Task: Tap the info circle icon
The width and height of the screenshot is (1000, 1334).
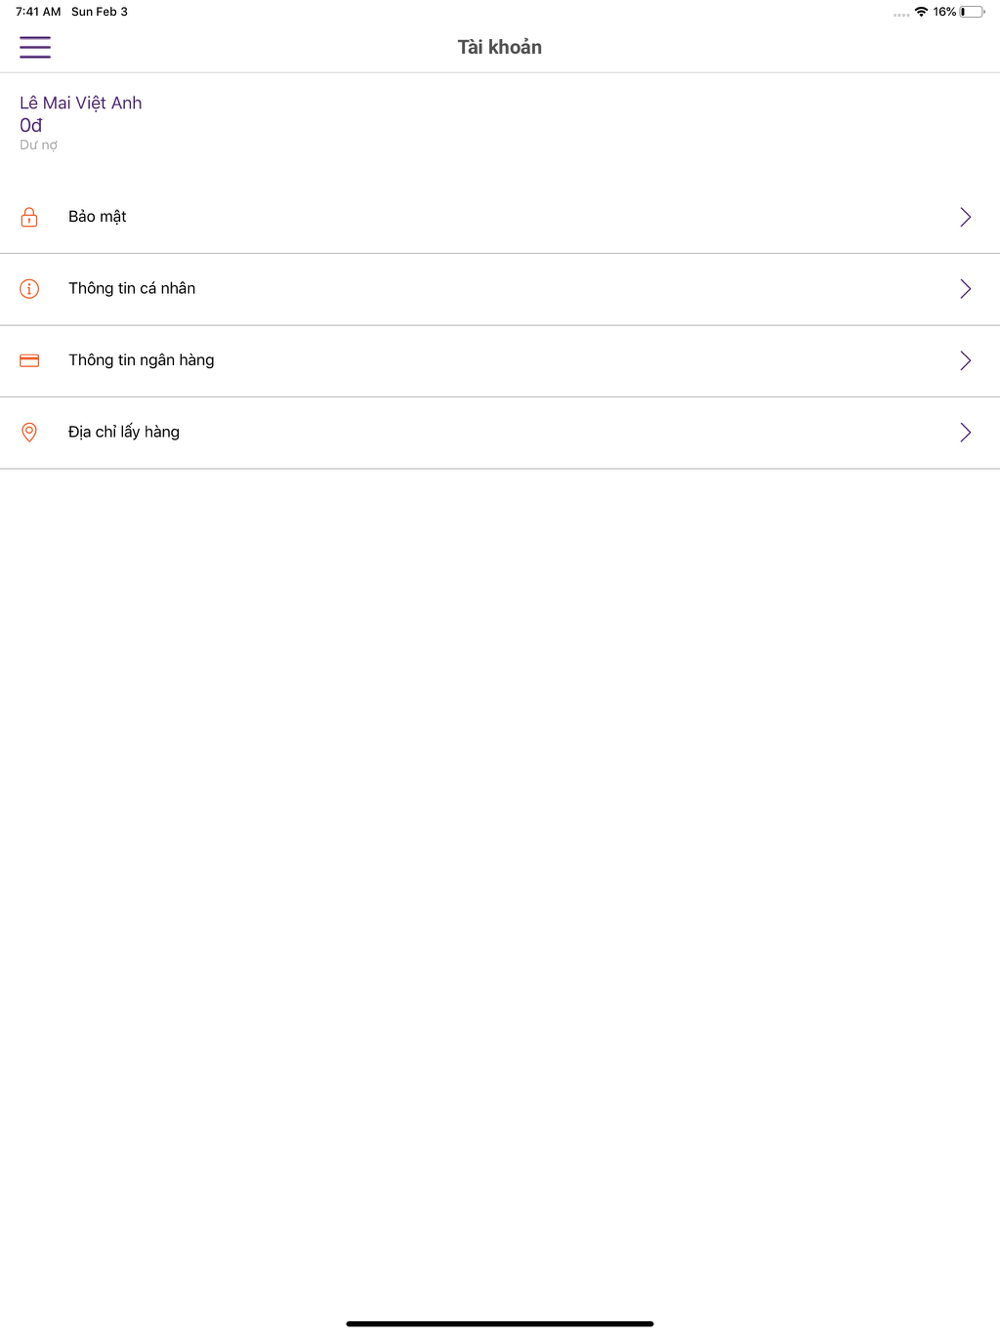Action: point(29,289)
